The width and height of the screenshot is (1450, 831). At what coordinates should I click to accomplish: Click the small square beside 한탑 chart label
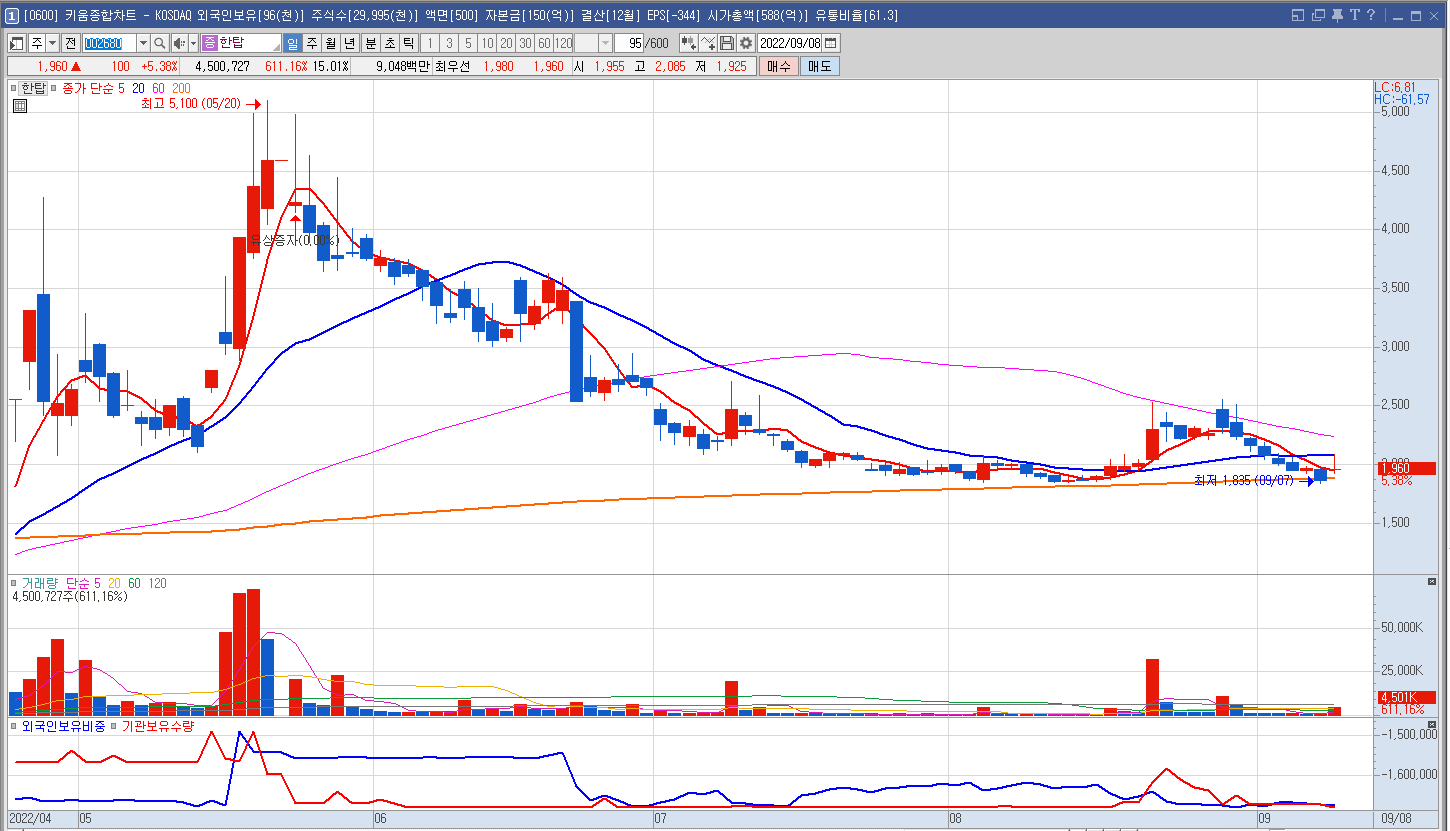point(14,88)
